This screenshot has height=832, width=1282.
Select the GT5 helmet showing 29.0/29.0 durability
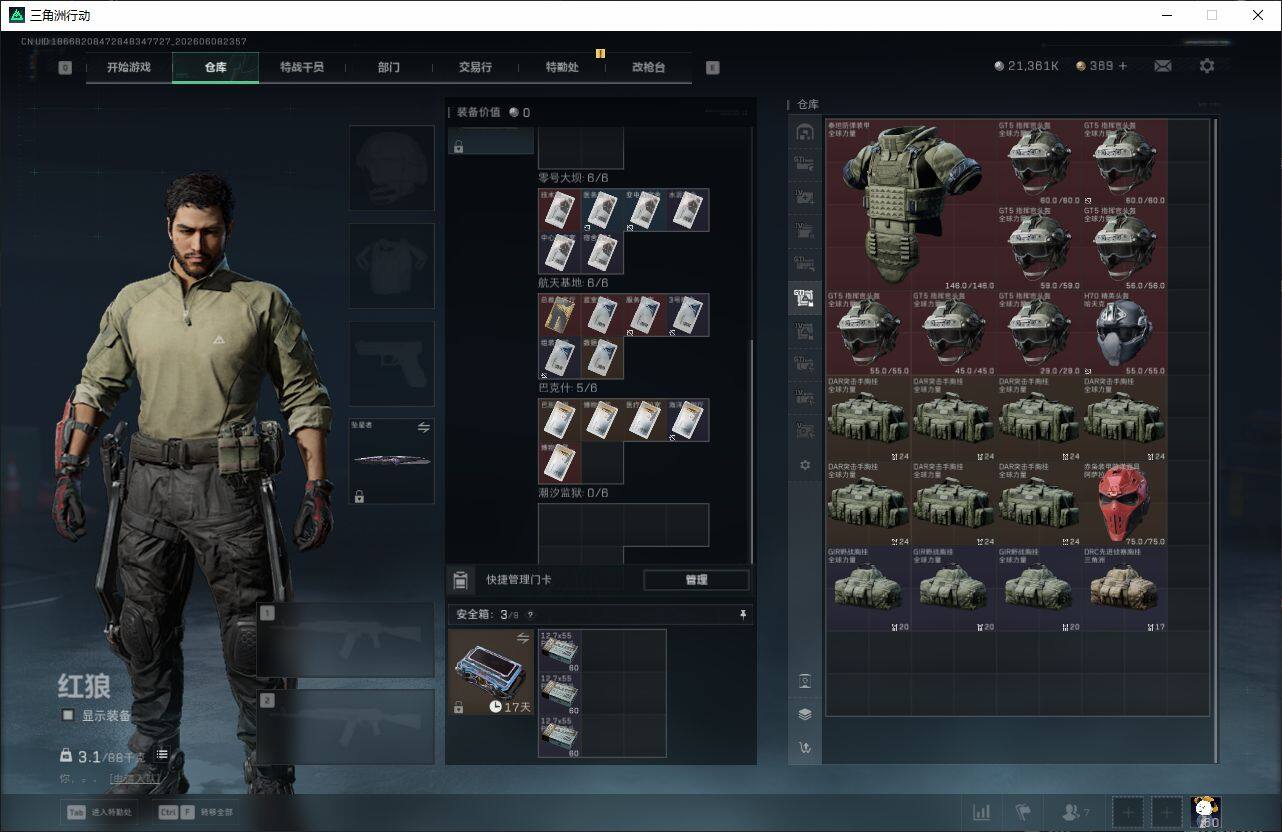[x=1039, y=333]
